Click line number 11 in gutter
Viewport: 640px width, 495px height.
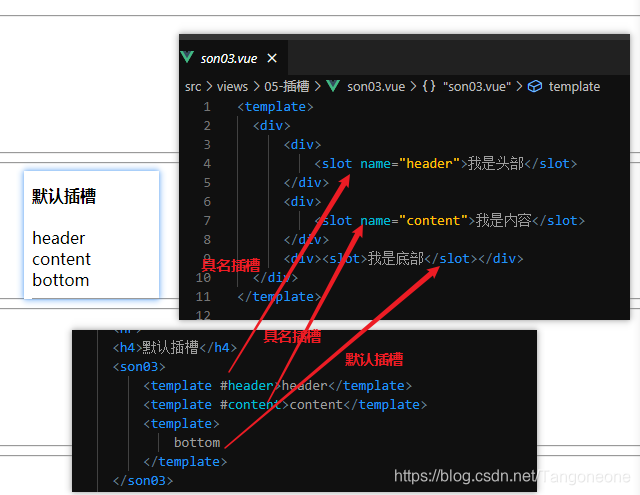tap(203, 297)
